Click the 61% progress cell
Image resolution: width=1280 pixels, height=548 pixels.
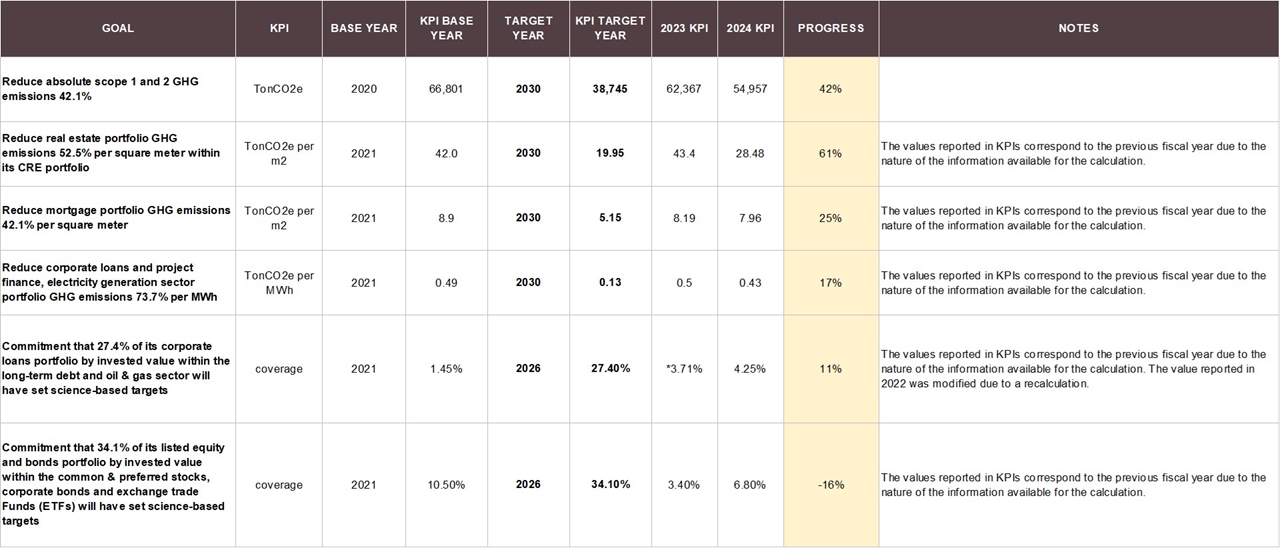tap(830, 154)
